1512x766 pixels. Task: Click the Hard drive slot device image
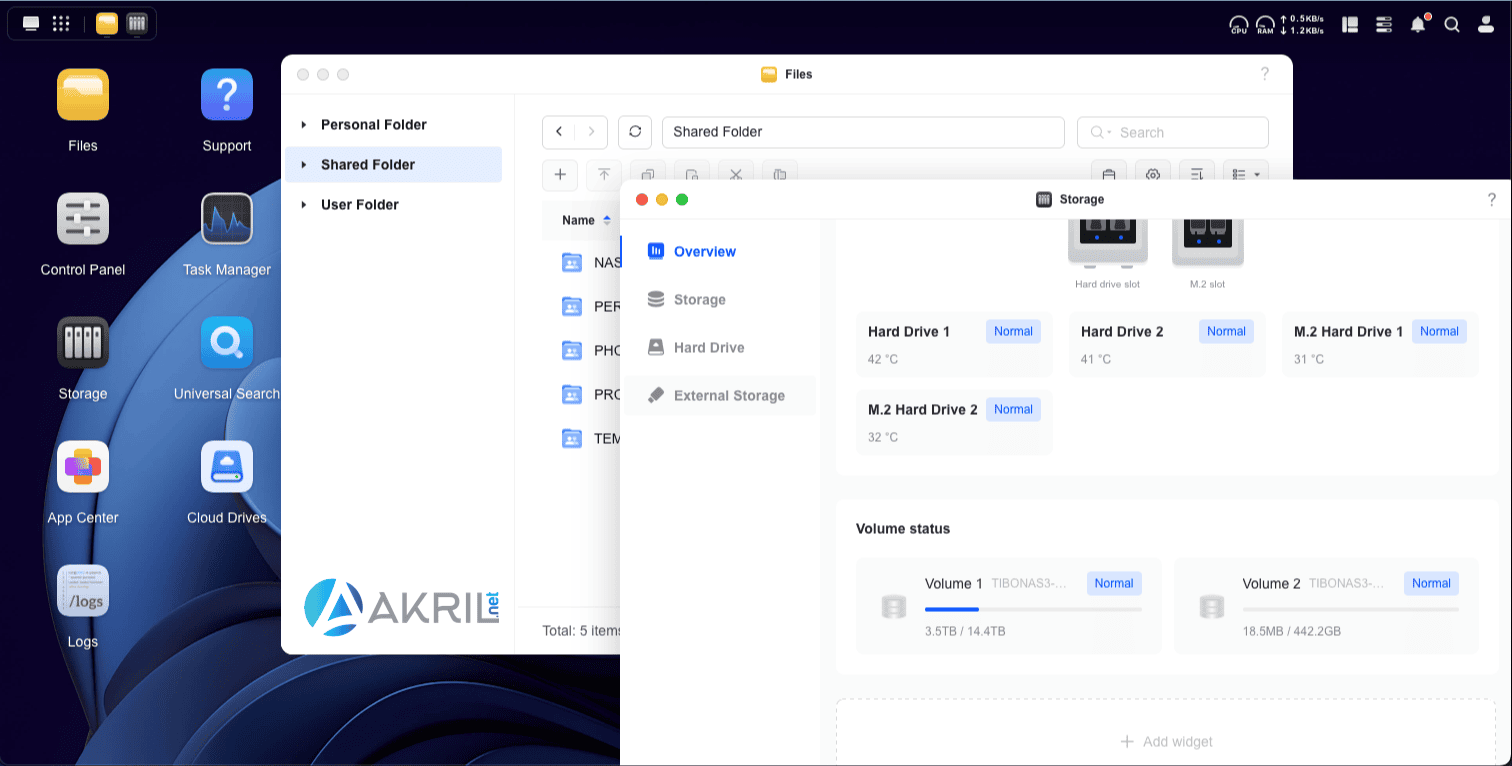1107,243
